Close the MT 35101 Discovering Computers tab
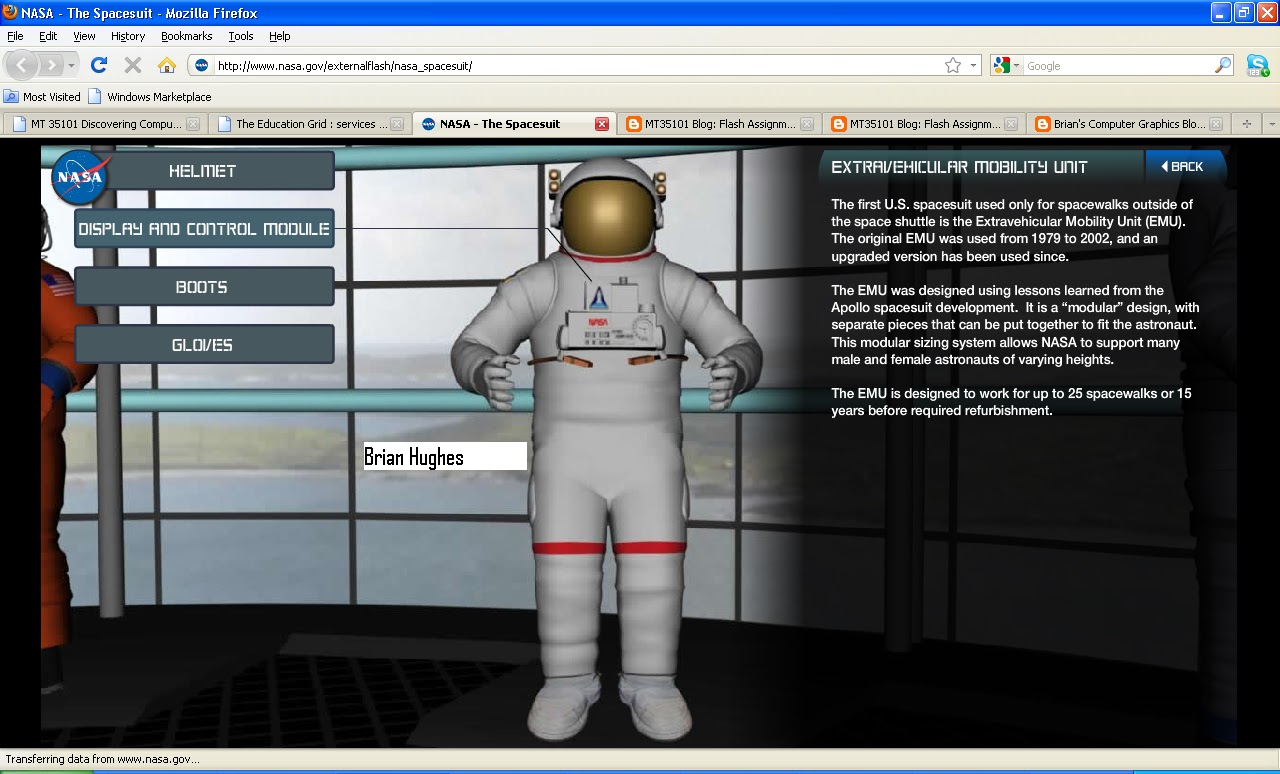Screen dimensions: 1280x774 tap(193, 124)
